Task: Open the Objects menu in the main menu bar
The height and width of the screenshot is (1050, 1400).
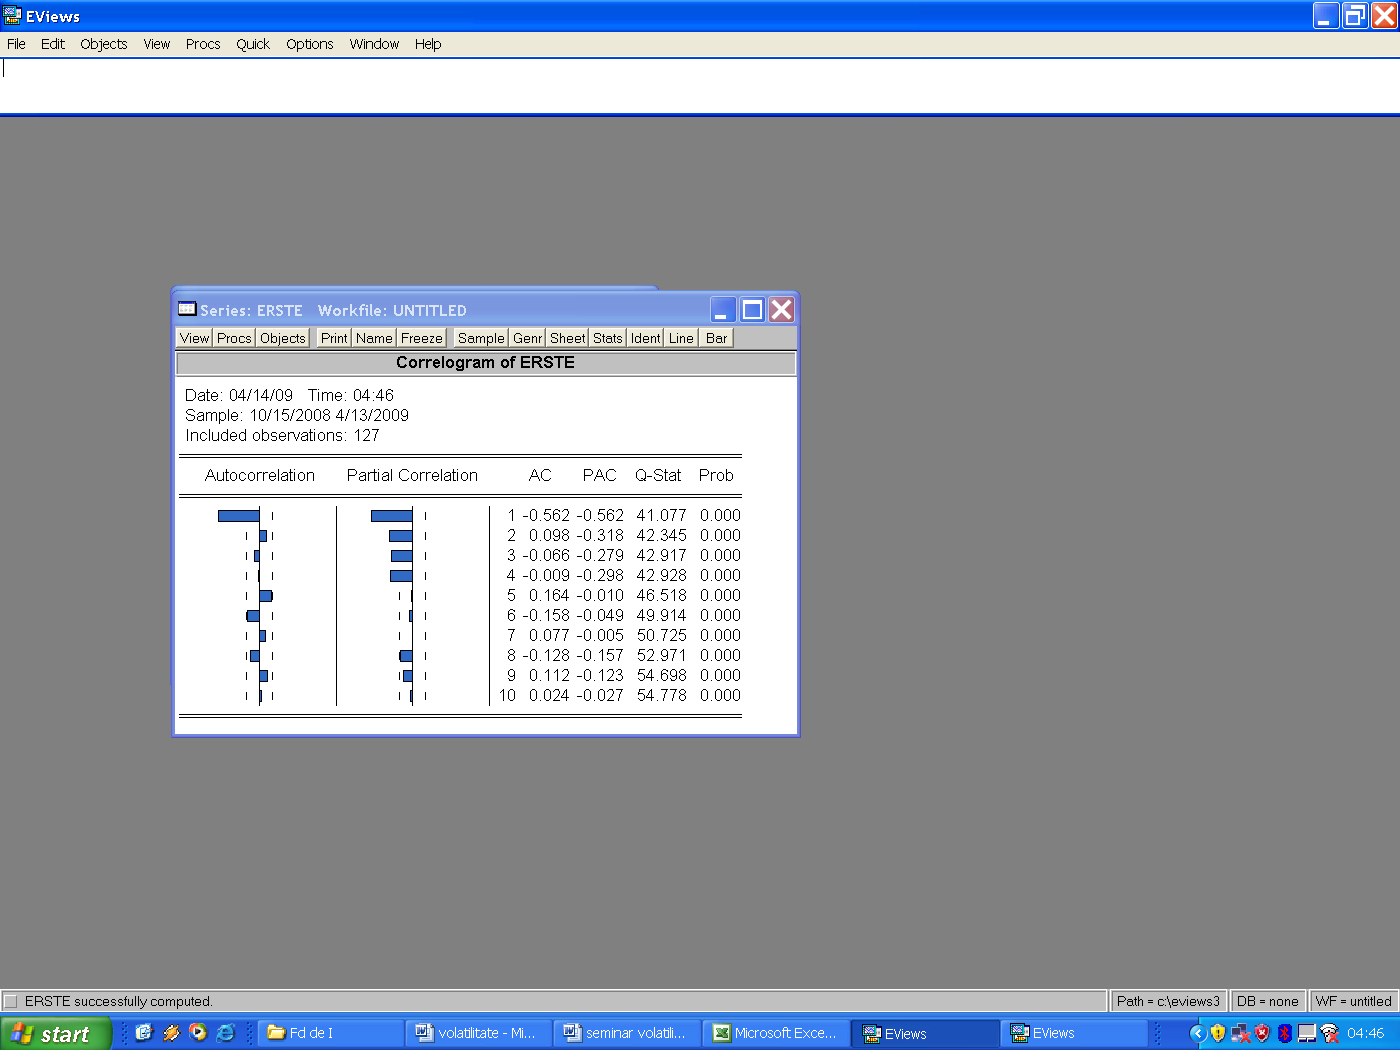Action: [103, 44]
